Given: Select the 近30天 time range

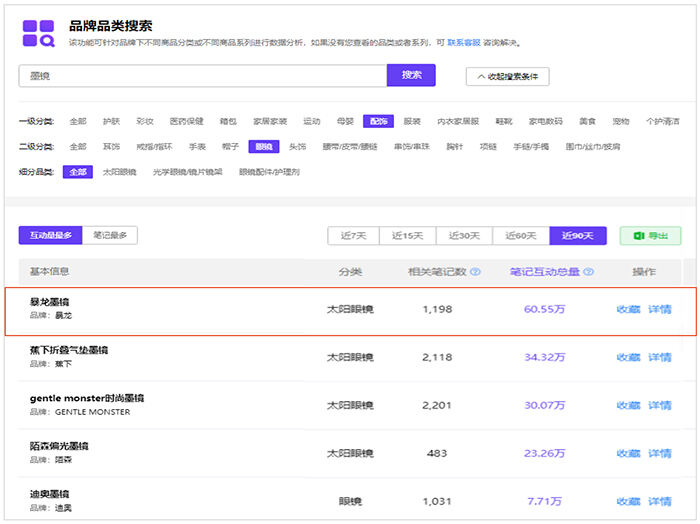Looking at the screenshot, I should click(464, 236).
